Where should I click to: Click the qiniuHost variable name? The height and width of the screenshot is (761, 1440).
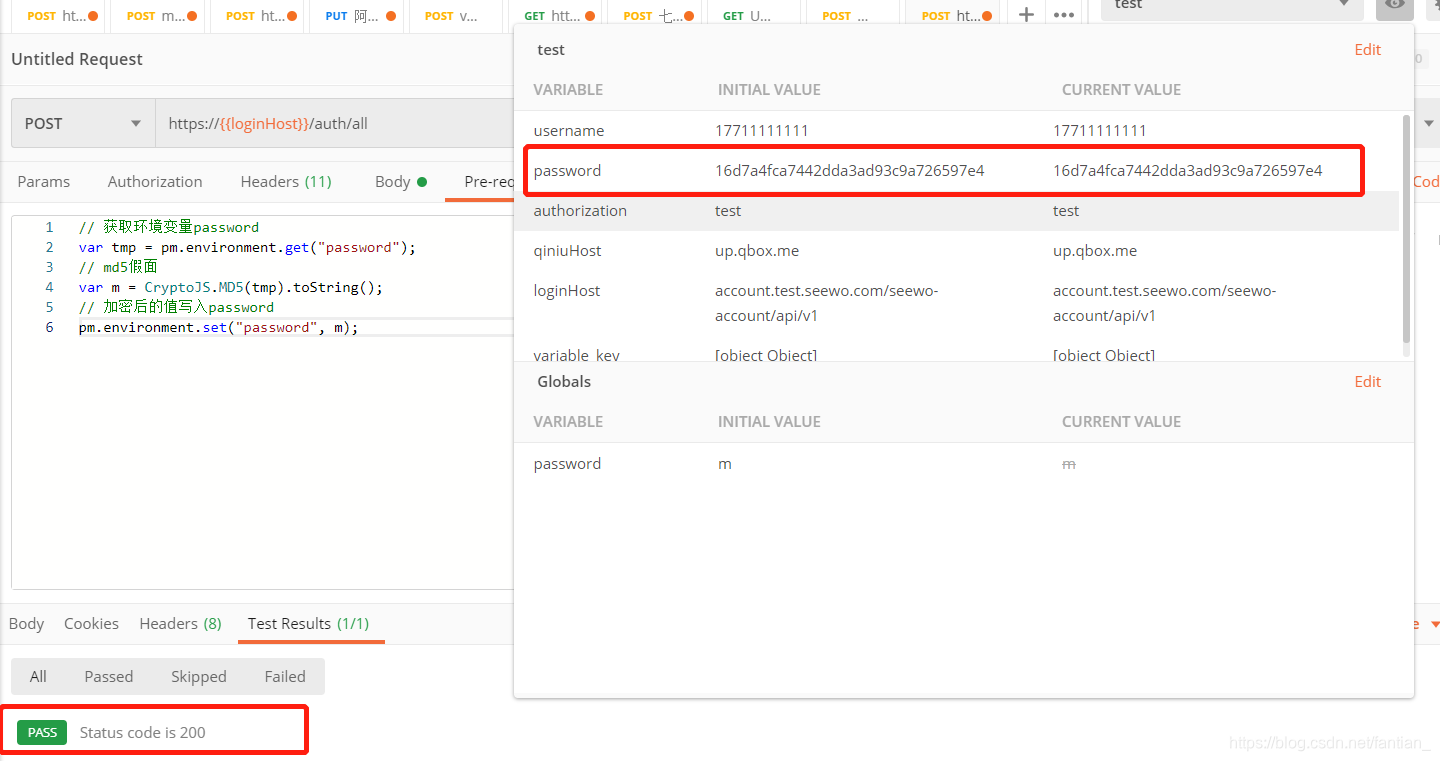tap(568, 251)
